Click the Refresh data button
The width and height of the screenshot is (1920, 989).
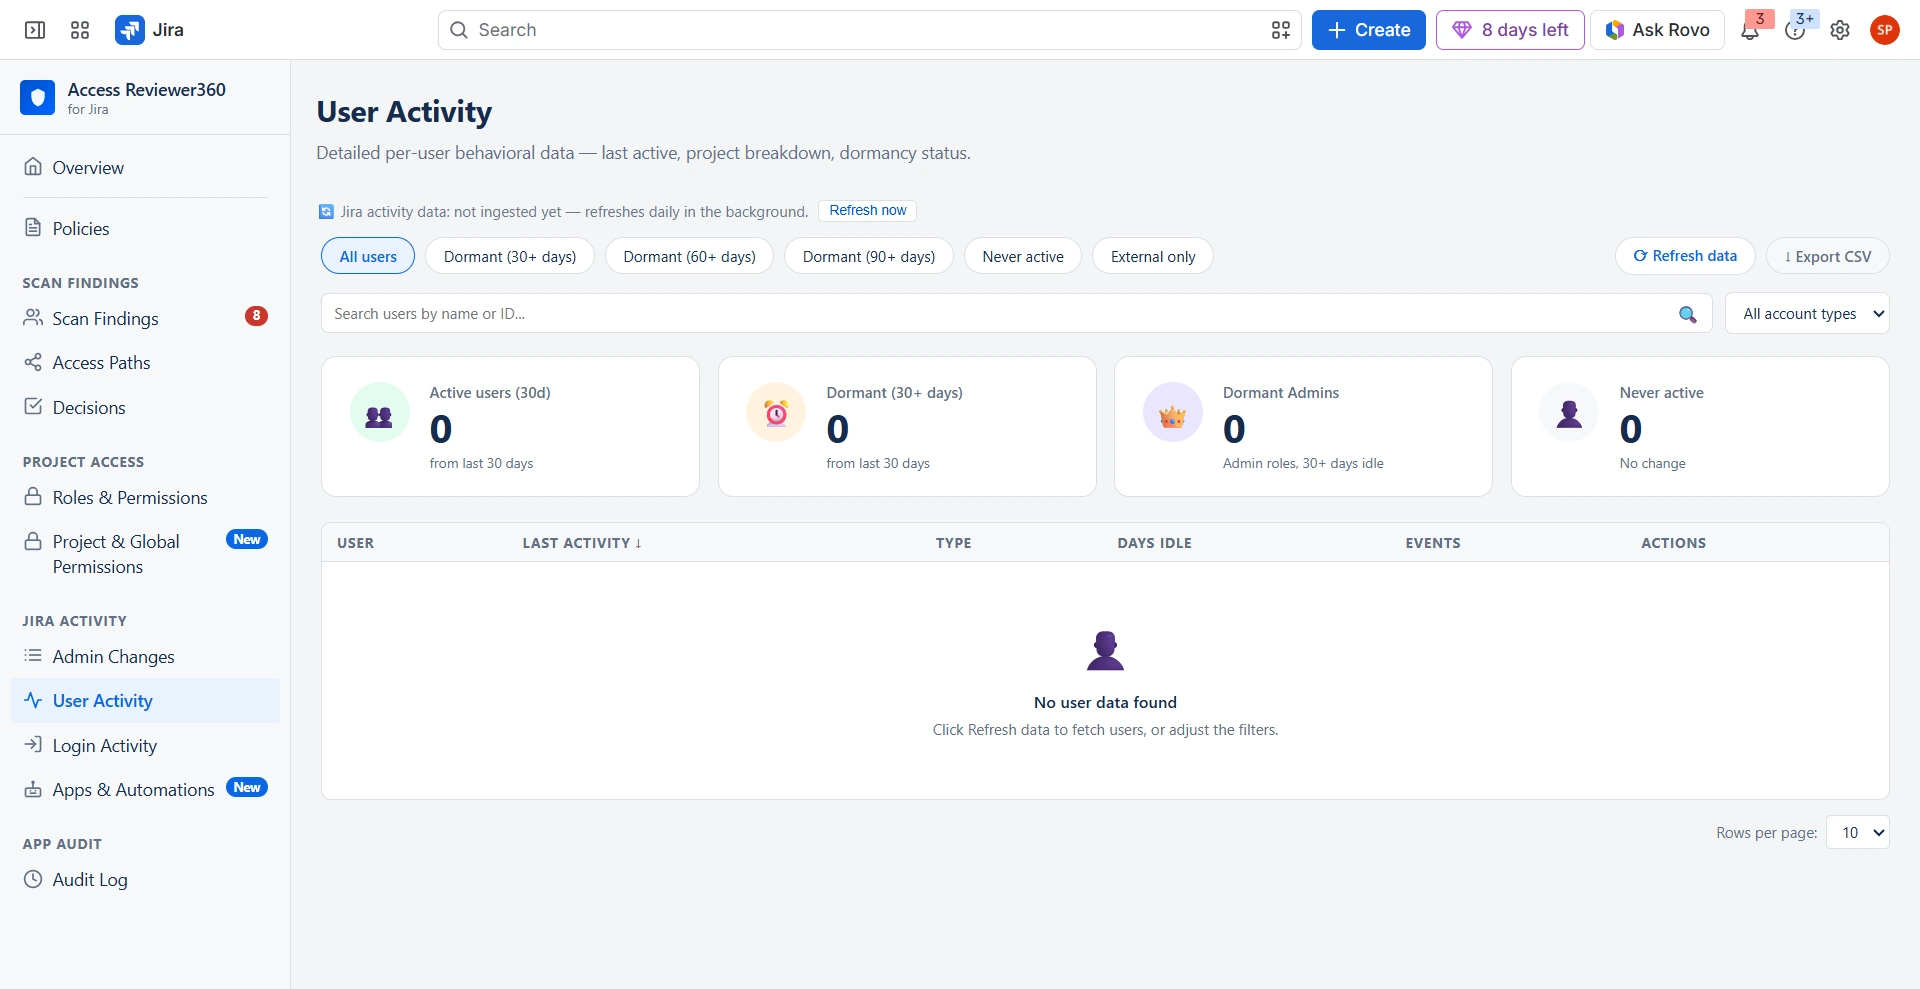pos(1685,256)
